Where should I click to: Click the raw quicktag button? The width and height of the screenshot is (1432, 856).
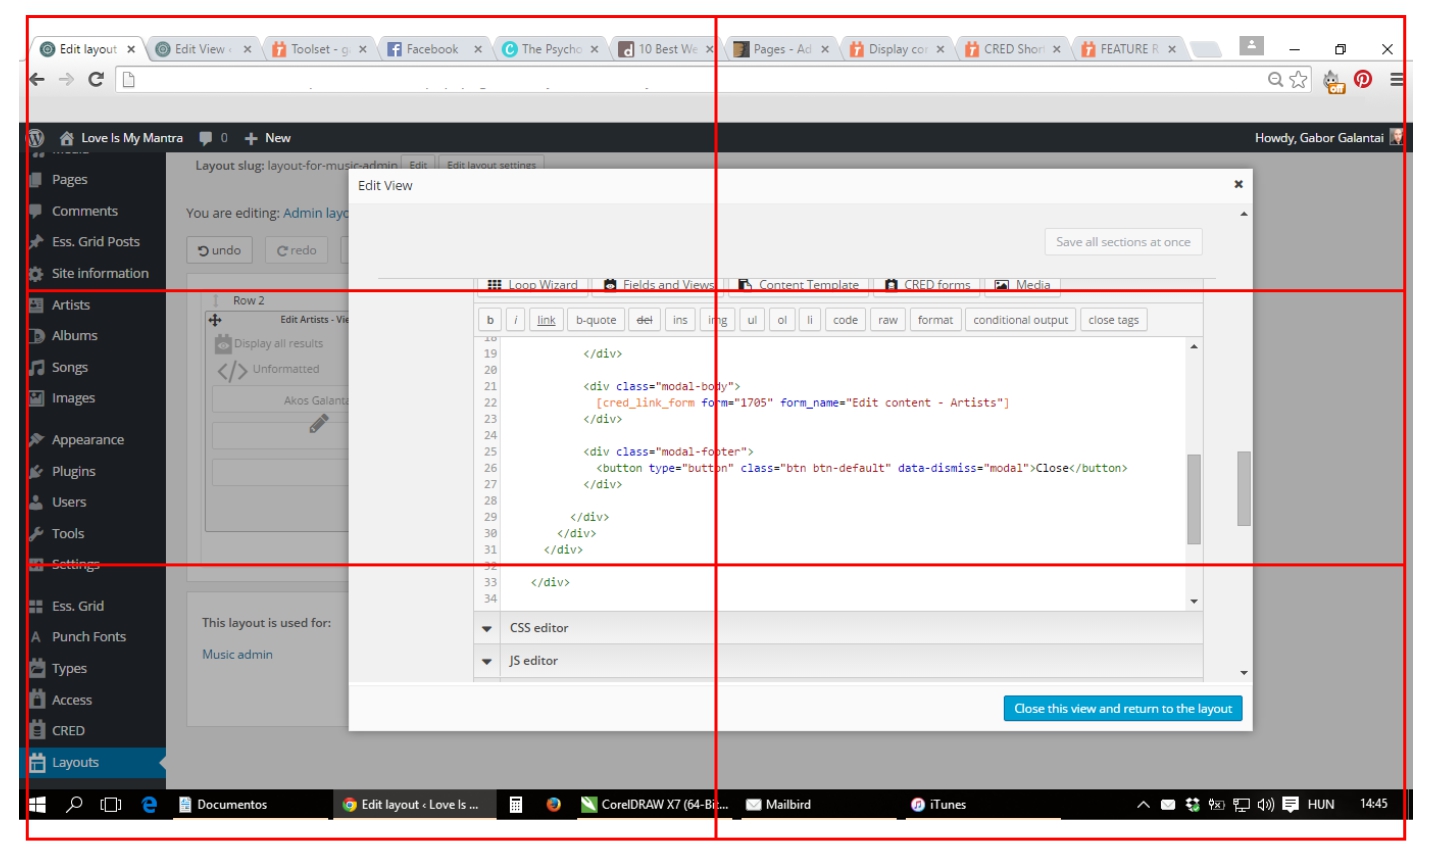pyautogui.click(x=888, y=320)
